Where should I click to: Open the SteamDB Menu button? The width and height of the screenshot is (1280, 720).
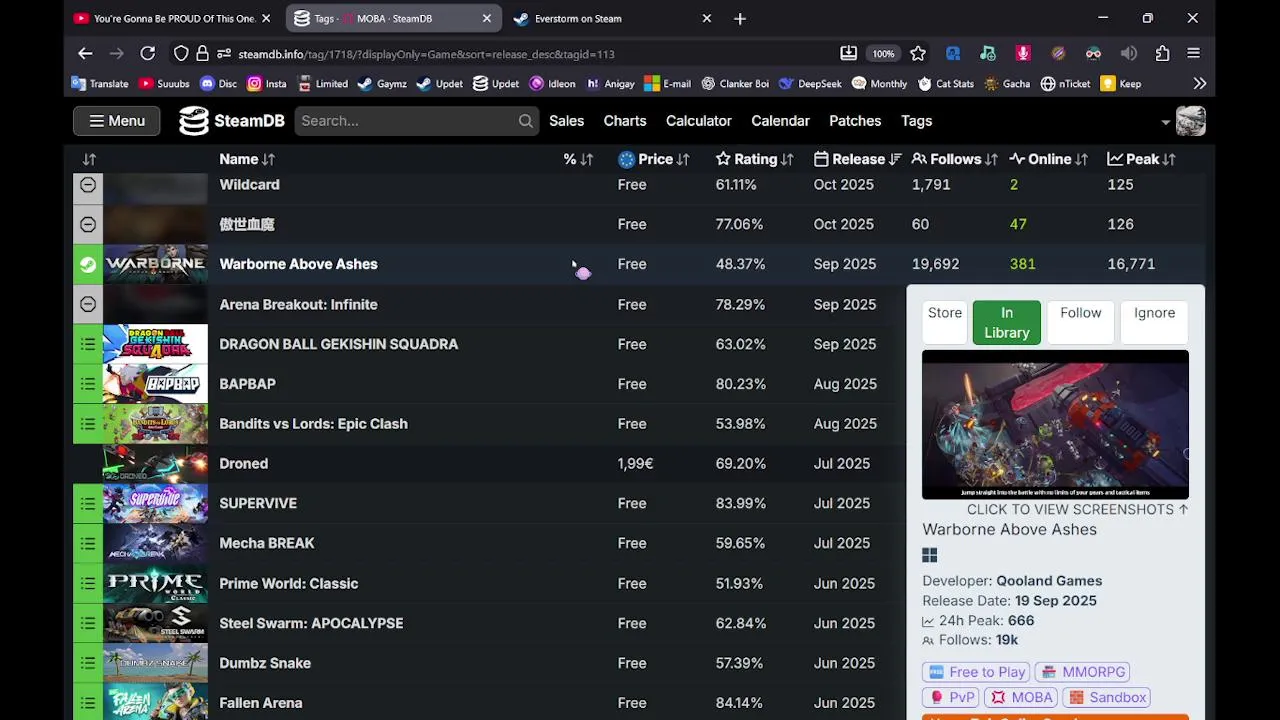coord(116,121)
